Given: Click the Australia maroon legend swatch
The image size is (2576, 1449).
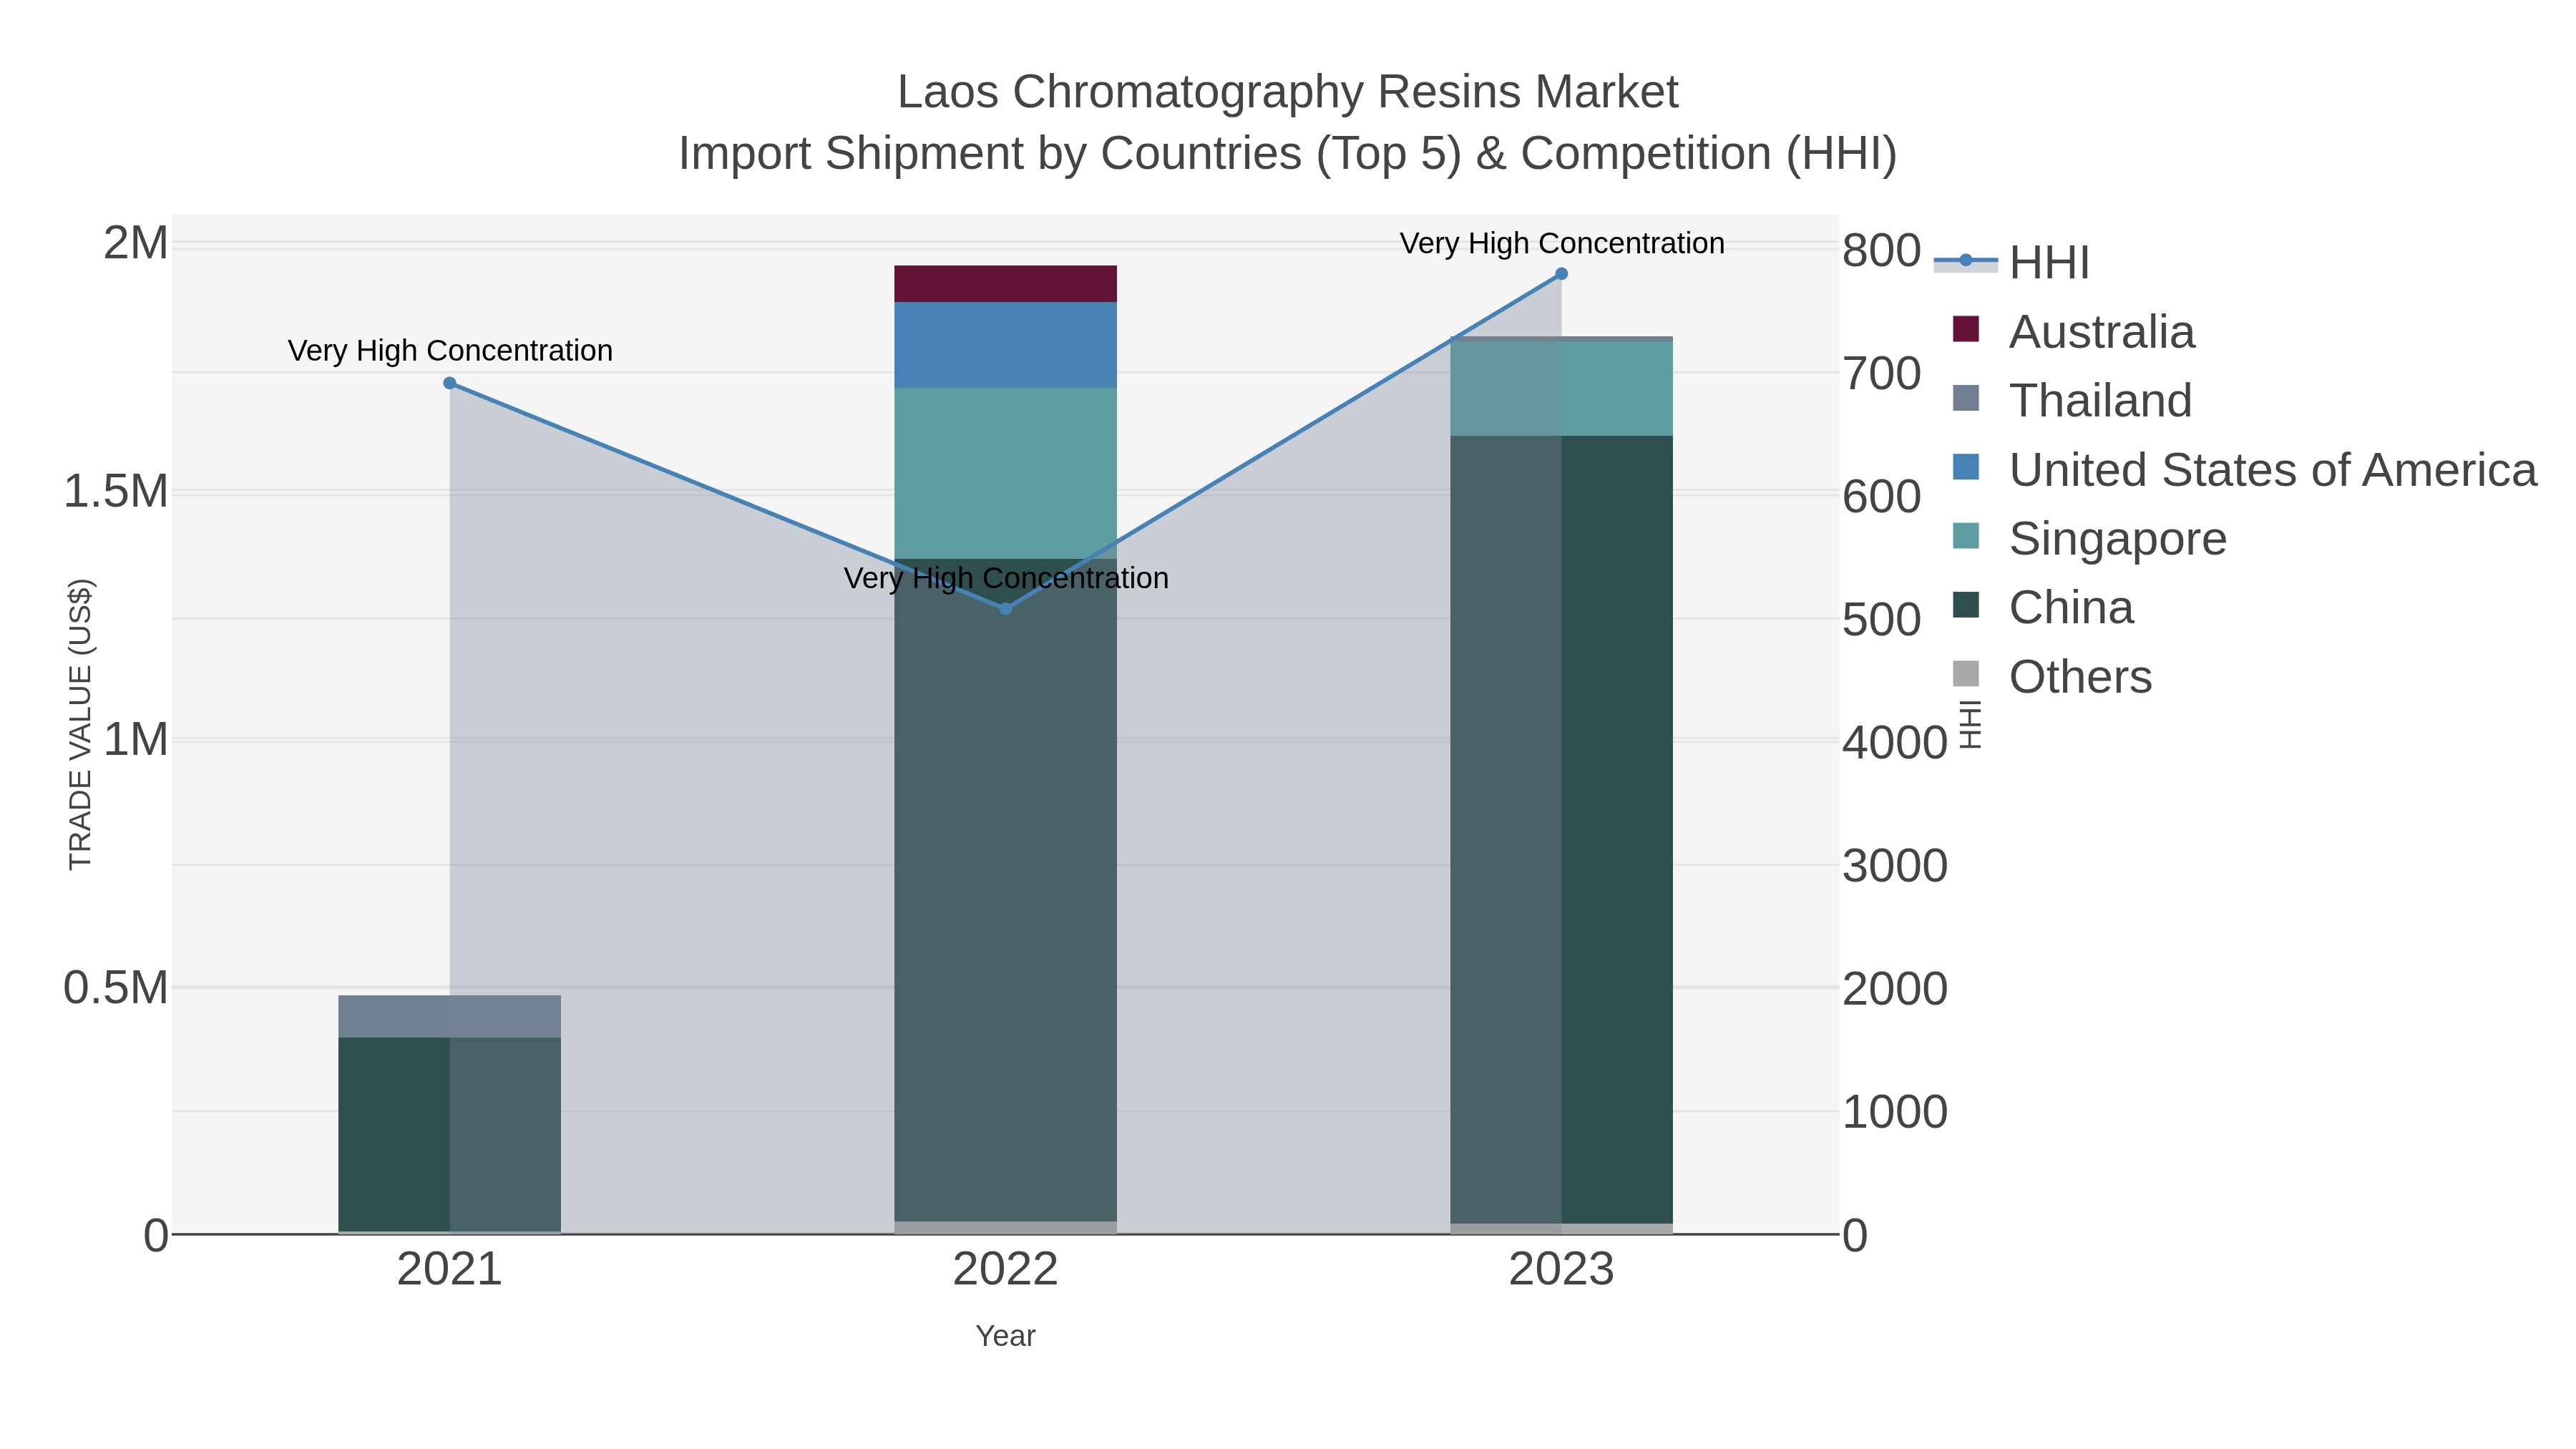Looking at the screenshot, I should (x=1966, y=329).
